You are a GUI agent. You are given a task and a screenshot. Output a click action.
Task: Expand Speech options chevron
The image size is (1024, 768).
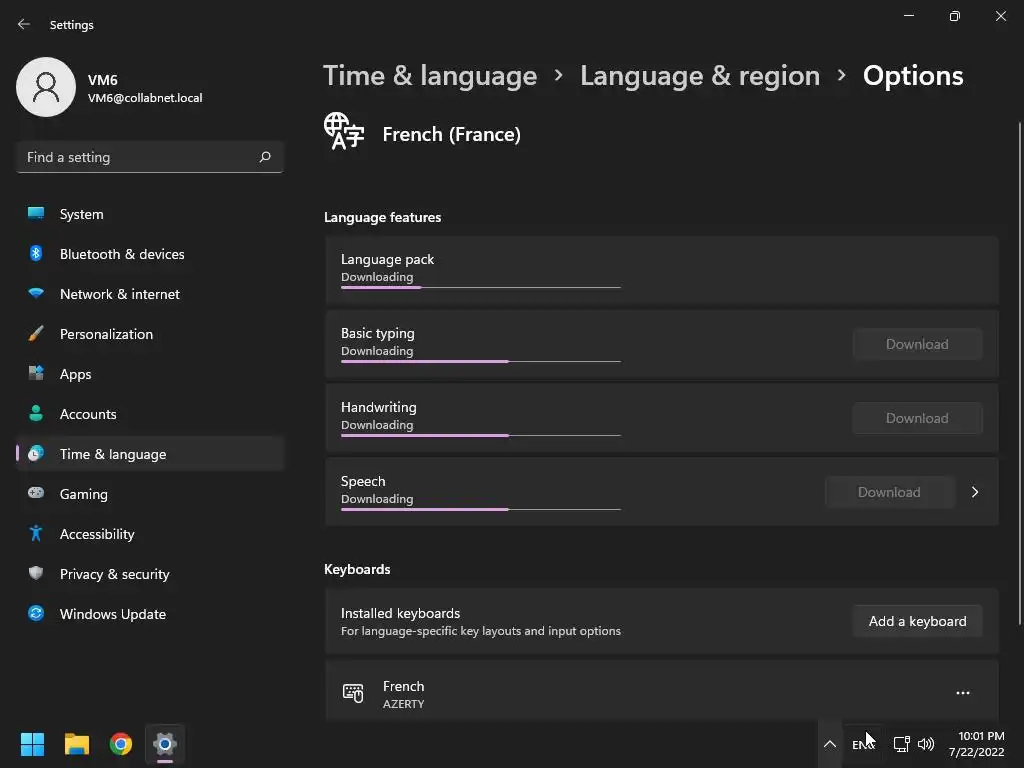[975, 492]
